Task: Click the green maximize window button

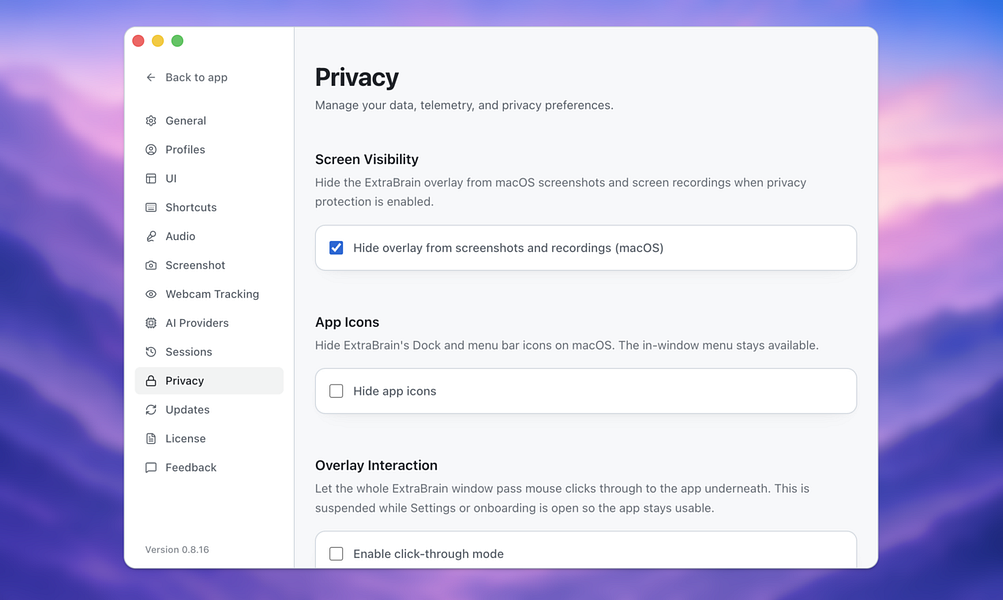Action: (177, 41)
